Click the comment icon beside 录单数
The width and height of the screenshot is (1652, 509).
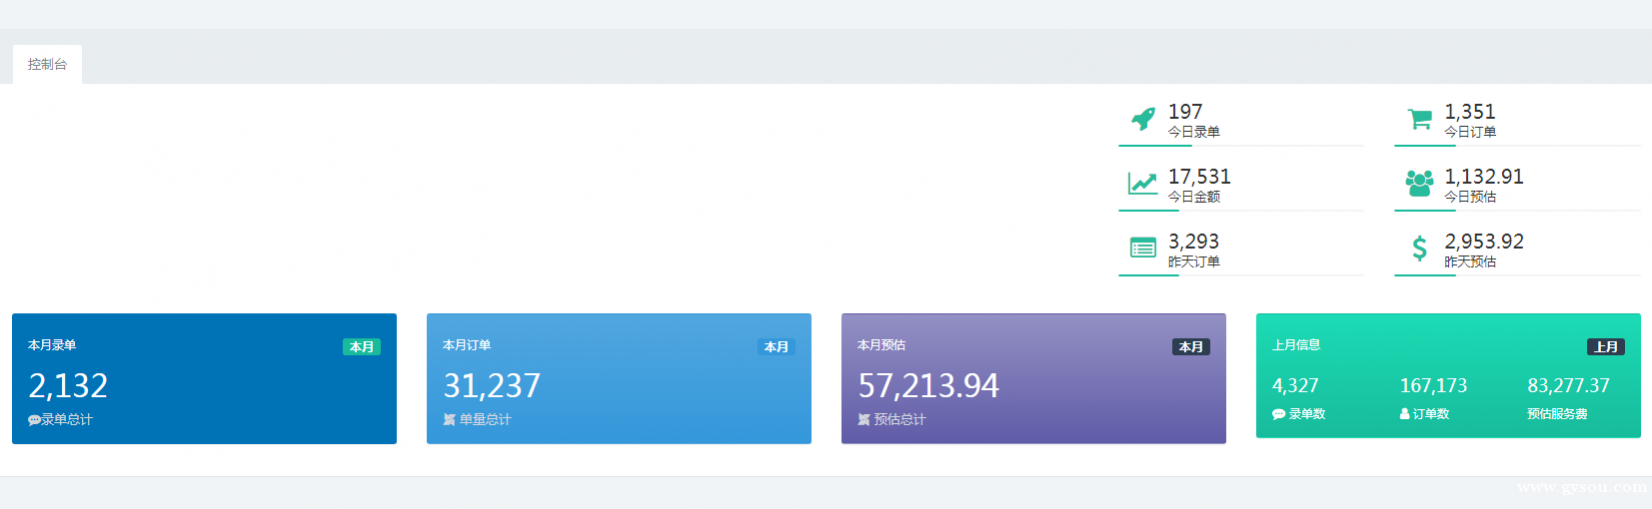click(1278, 414)
